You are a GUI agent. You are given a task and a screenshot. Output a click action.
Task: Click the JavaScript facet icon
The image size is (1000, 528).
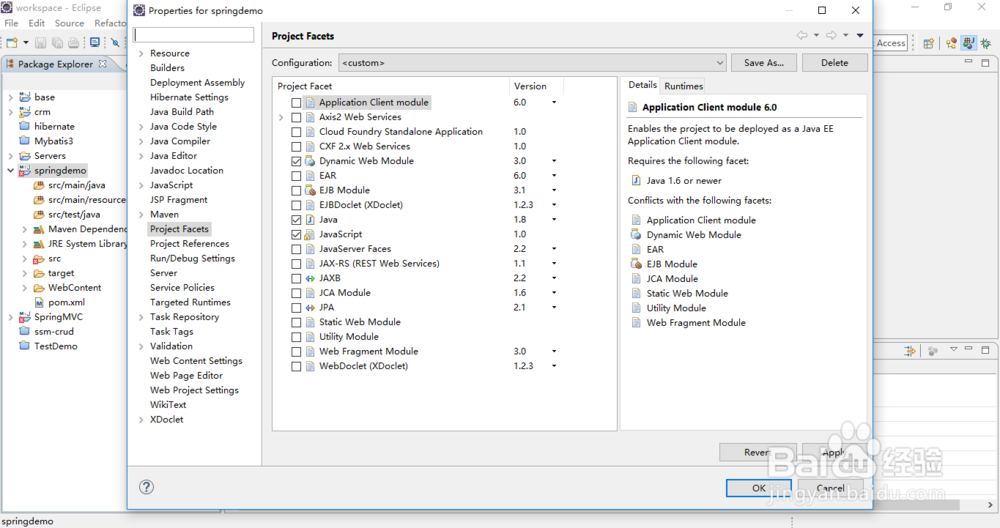point(310,234)
